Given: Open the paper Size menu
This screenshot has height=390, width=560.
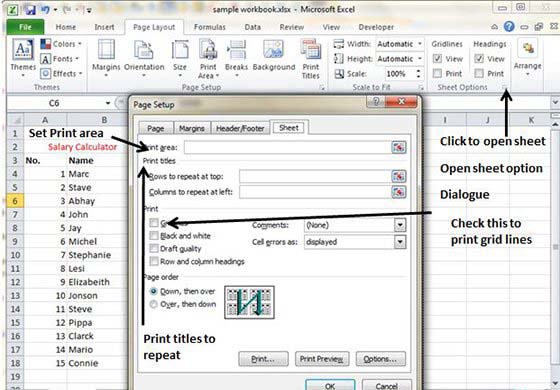Looking at the screenshot, I should coord(180,59).
